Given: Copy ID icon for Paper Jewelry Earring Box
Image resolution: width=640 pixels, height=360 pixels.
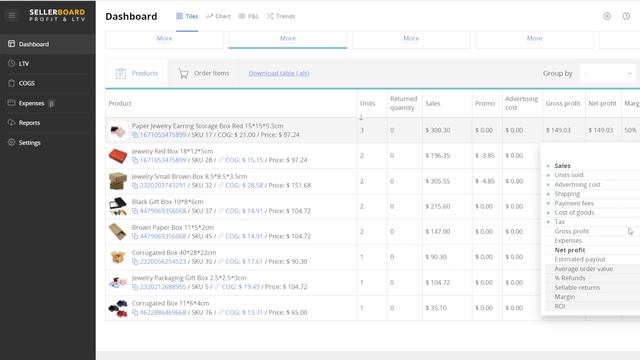Looking at the screenshot, I should pyautogui.click(x=135, y=135).
